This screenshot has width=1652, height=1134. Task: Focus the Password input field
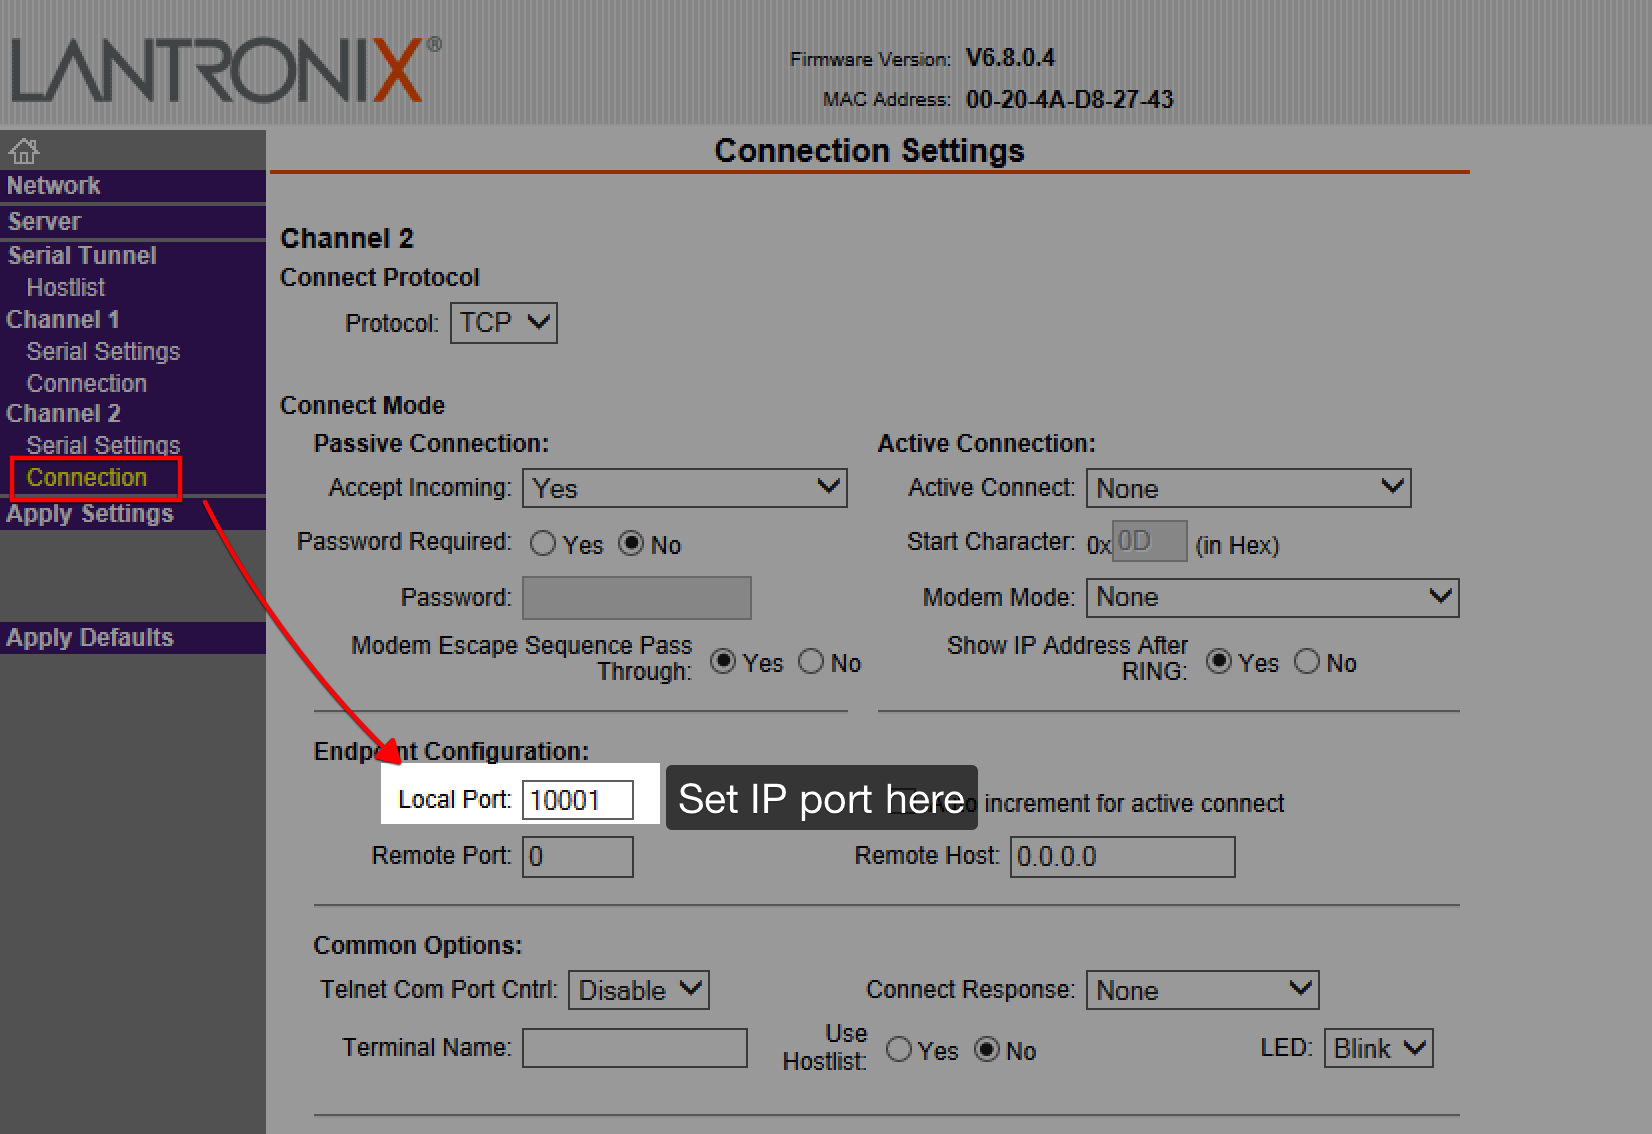point(637,598)
